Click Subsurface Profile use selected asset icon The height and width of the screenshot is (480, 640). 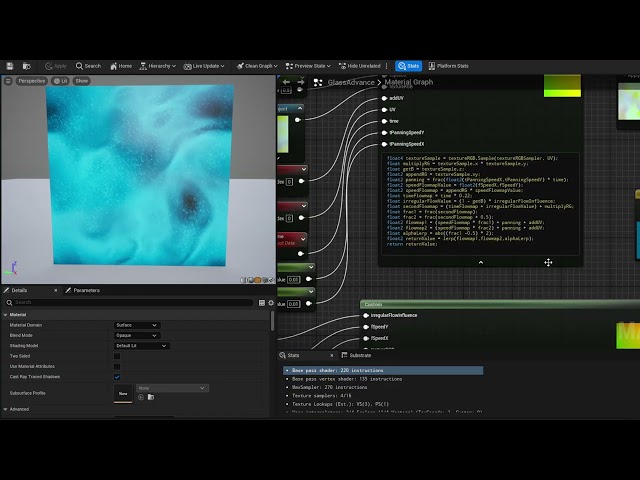pyautogui.click(x=141, y=397)
